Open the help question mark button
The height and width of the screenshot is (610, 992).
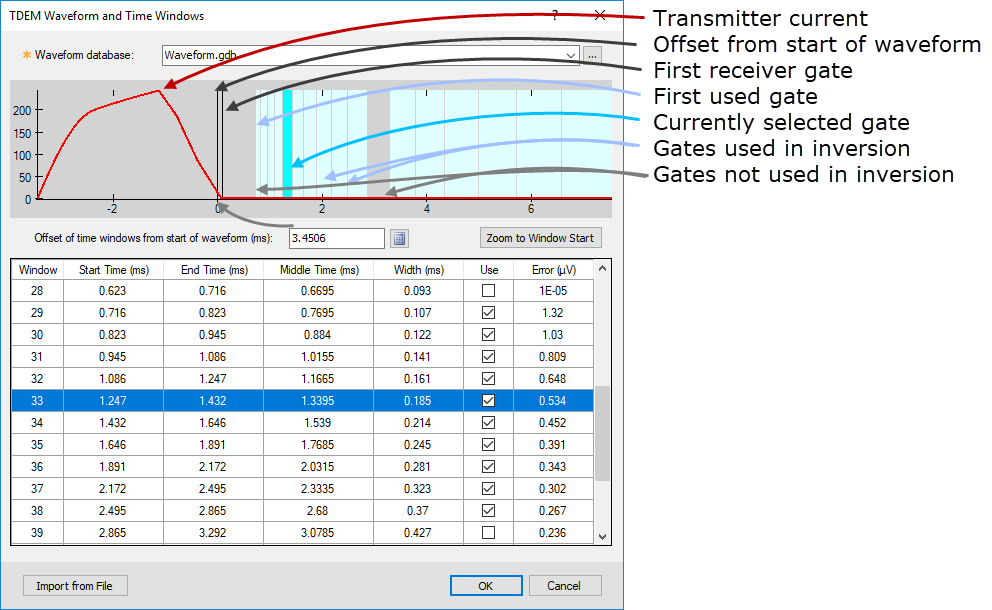click(x=555, y=15)
